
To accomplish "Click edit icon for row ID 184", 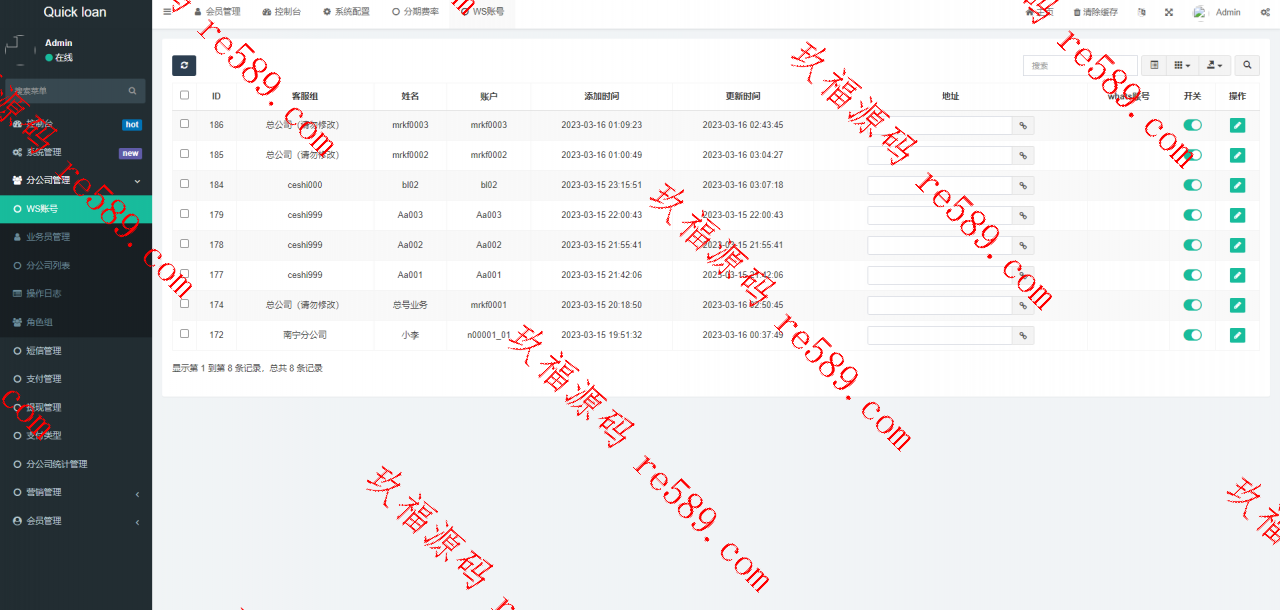I will click(x=1237, y=185).
